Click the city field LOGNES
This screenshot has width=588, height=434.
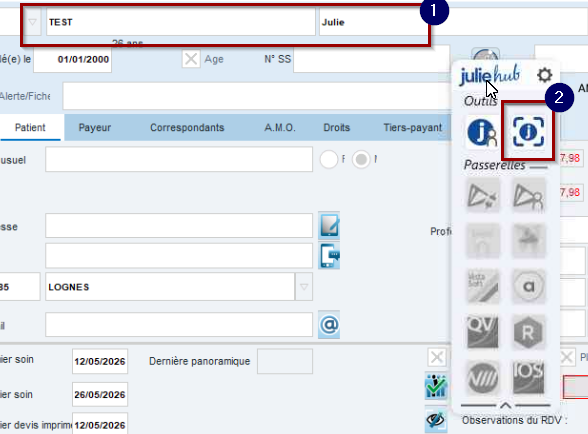170,287
